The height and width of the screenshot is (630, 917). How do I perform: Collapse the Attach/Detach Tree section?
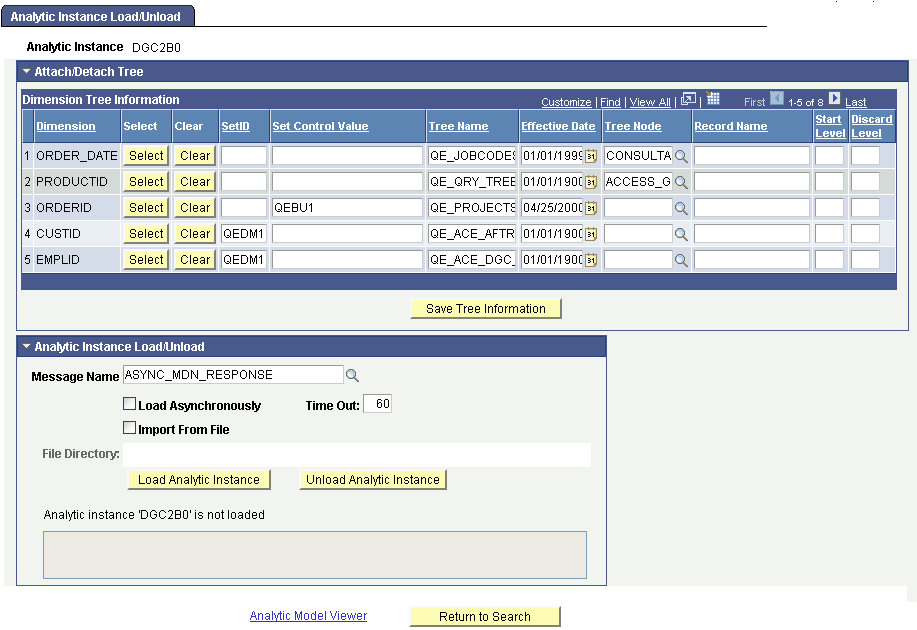(24, 71)
